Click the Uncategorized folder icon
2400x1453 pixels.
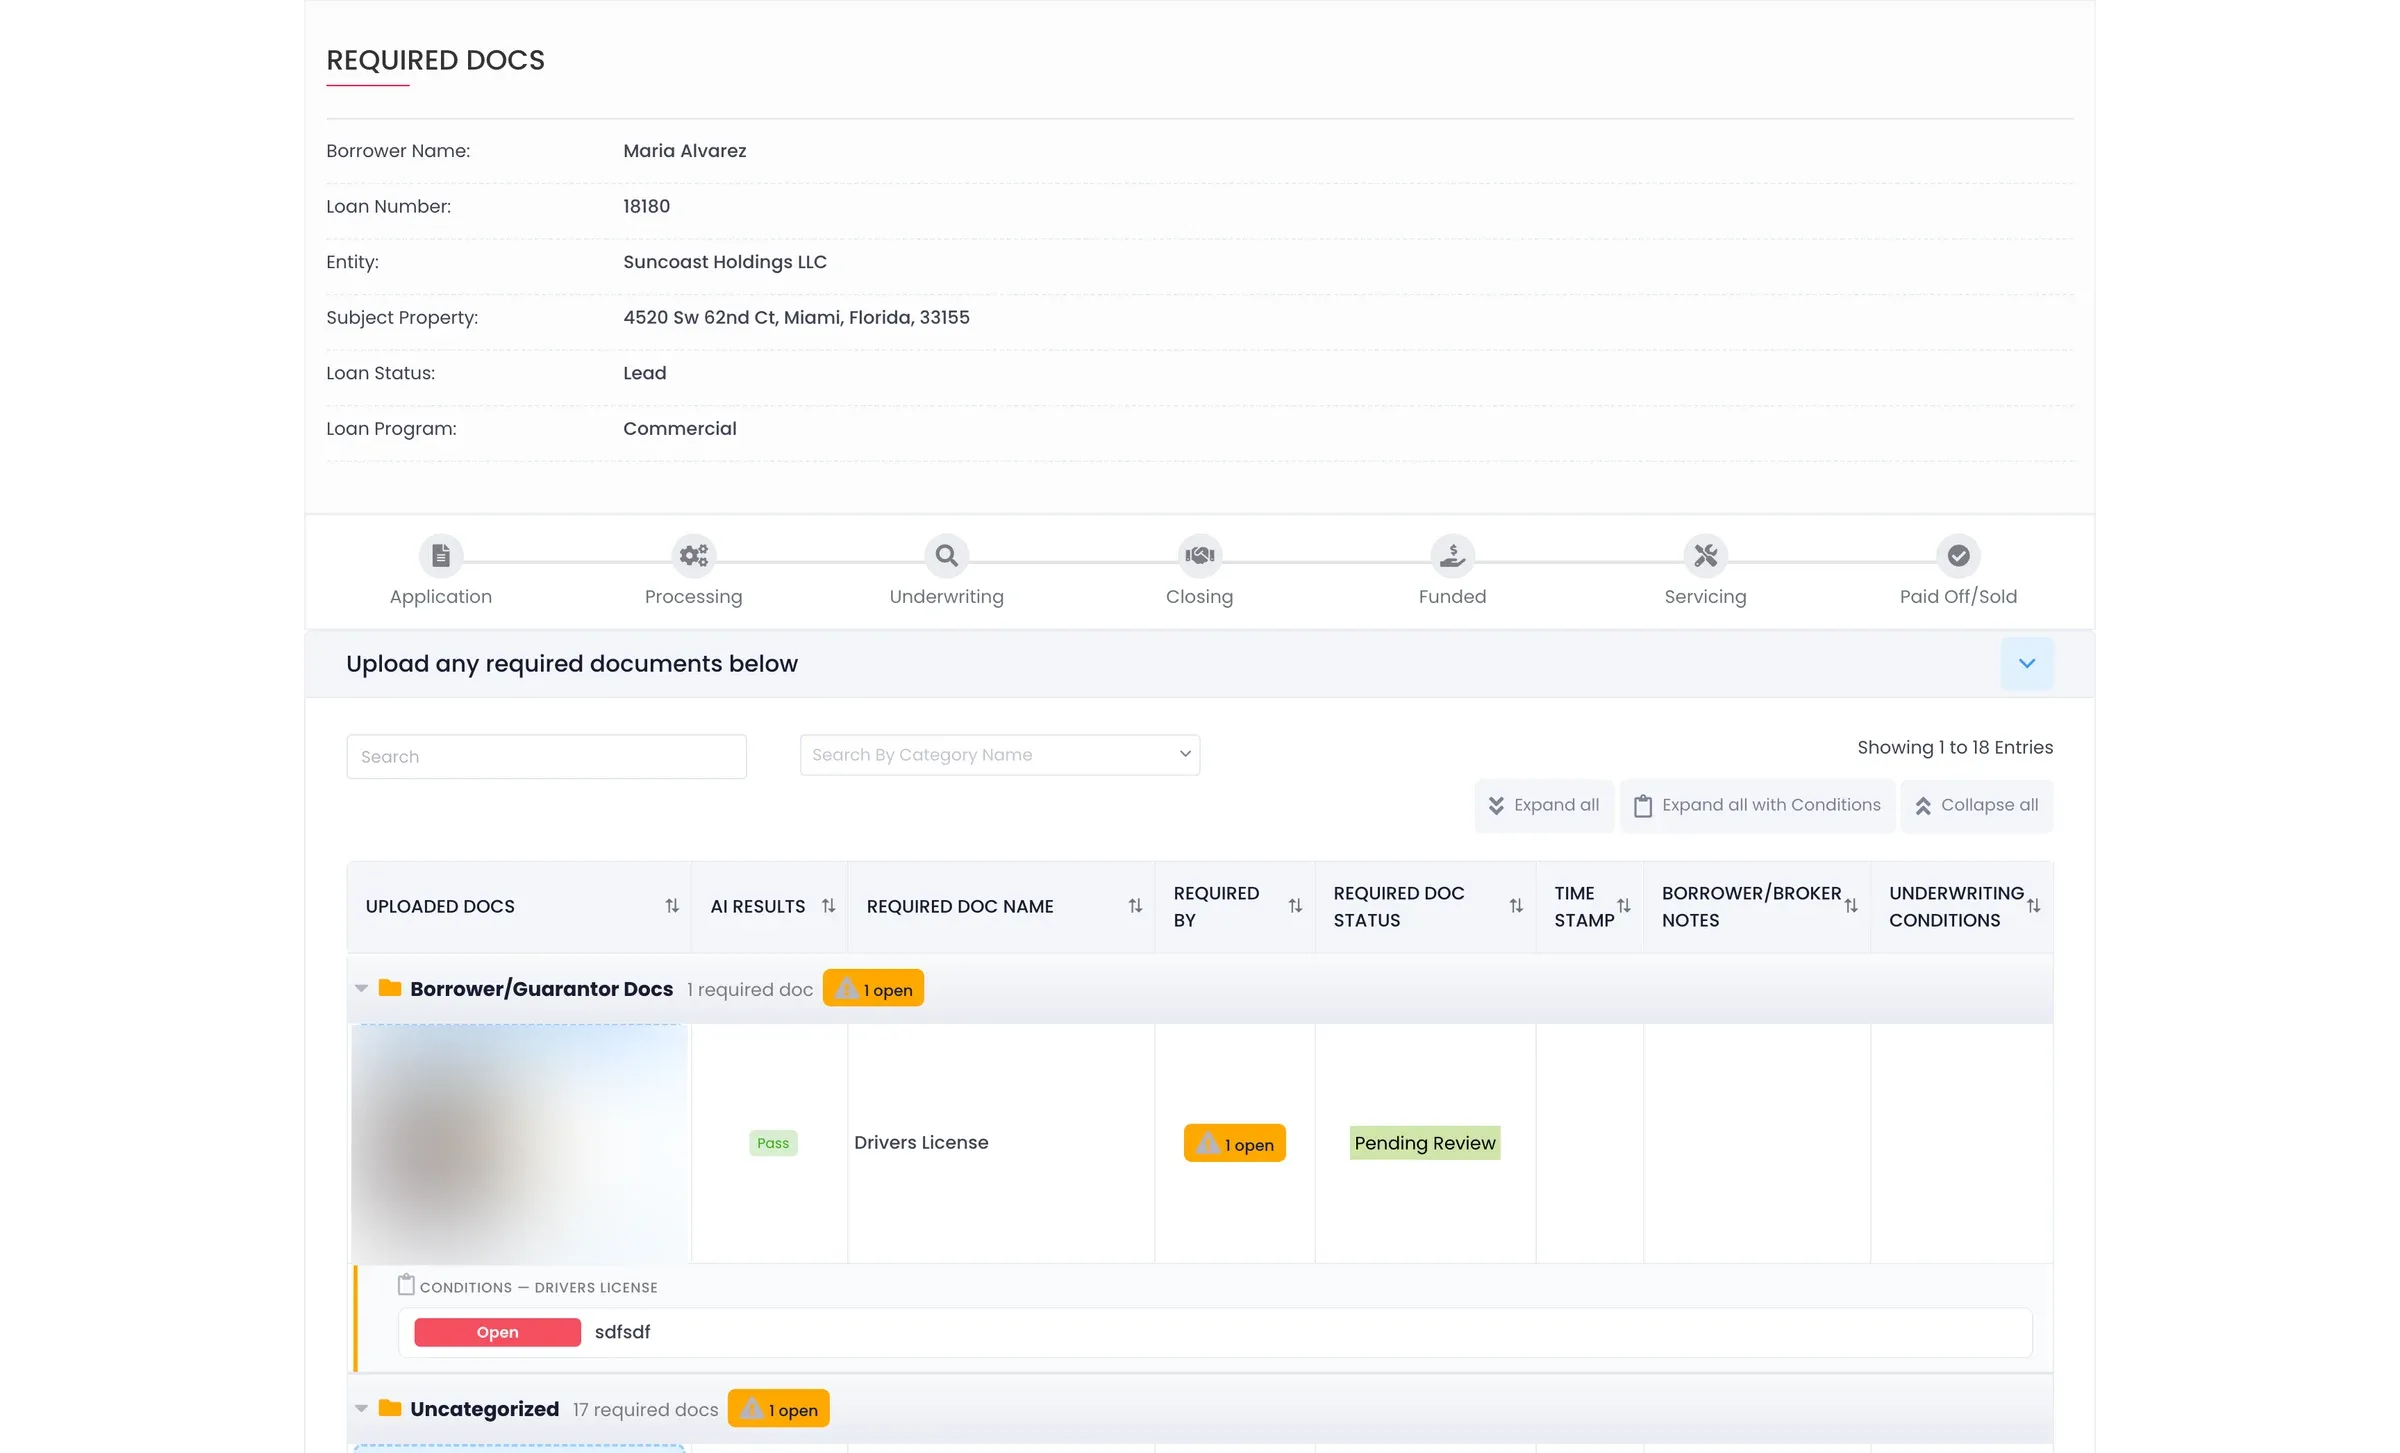click(x=390, y=1409)
